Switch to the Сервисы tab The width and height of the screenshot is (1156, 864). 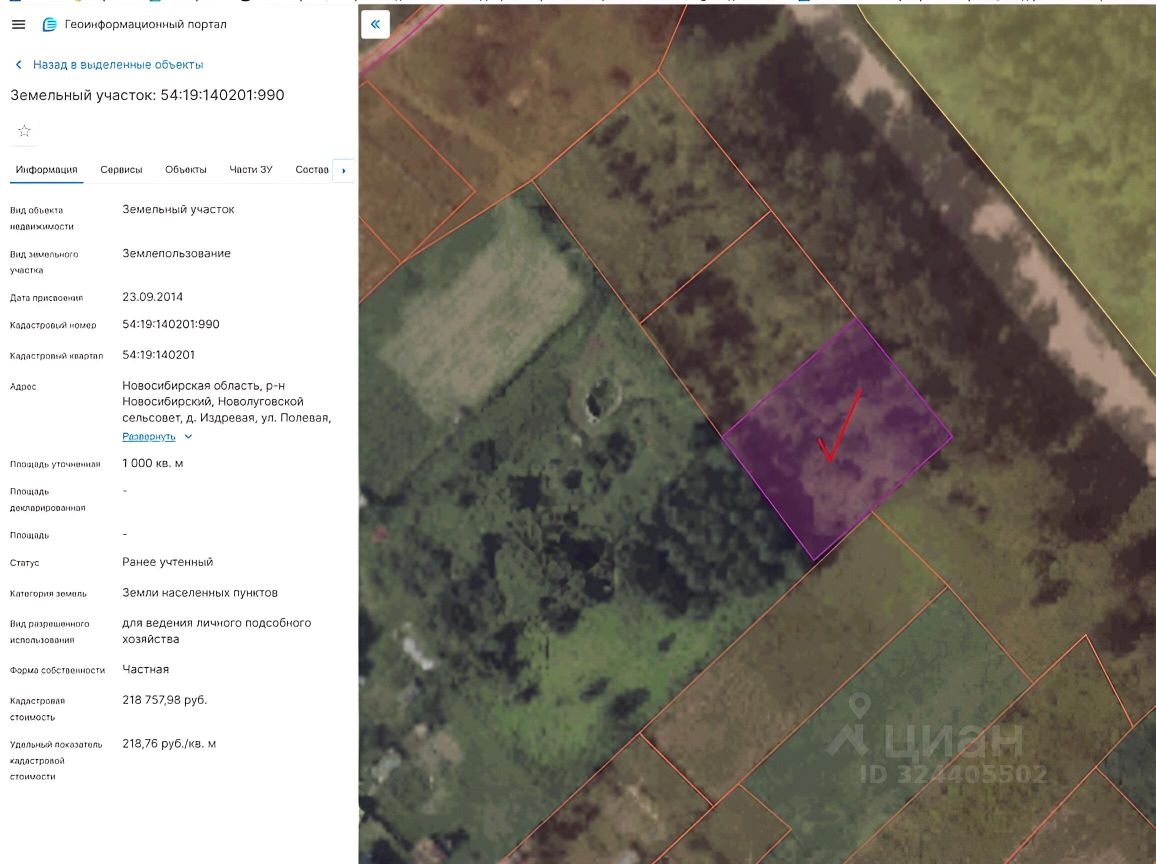pos(121,169)
